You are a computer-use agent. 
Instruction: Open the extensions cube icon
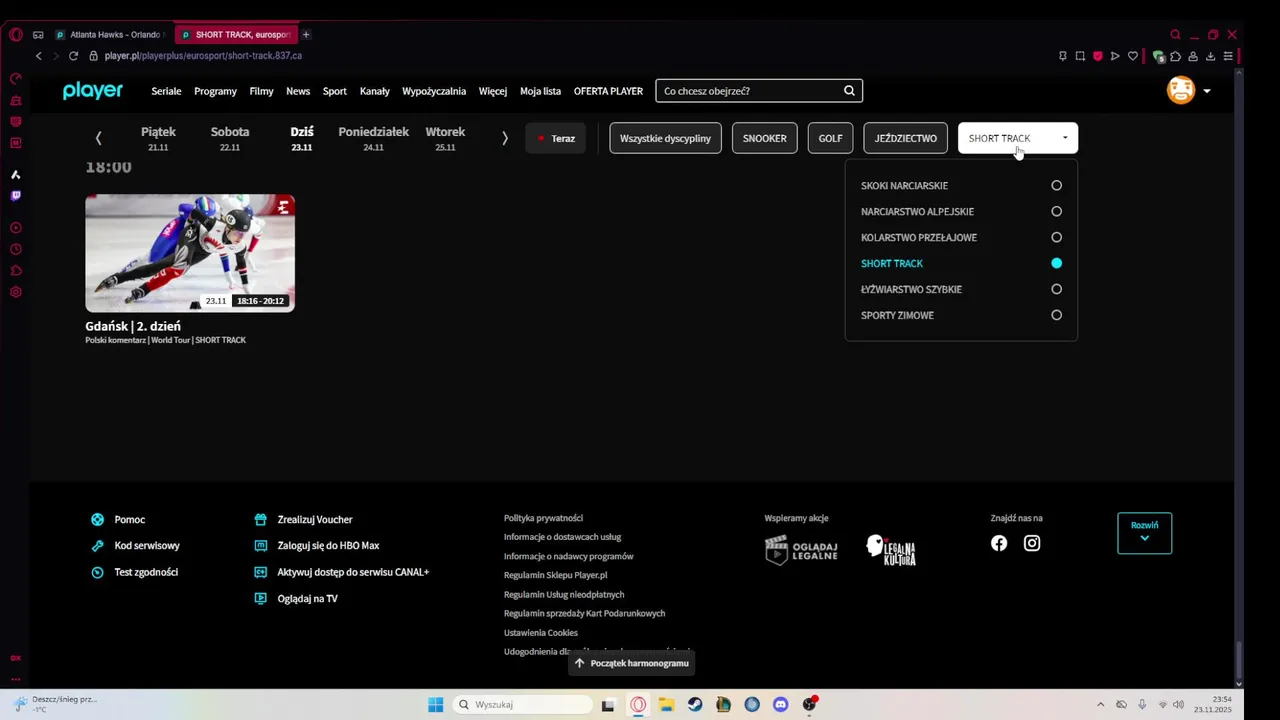1176,56
